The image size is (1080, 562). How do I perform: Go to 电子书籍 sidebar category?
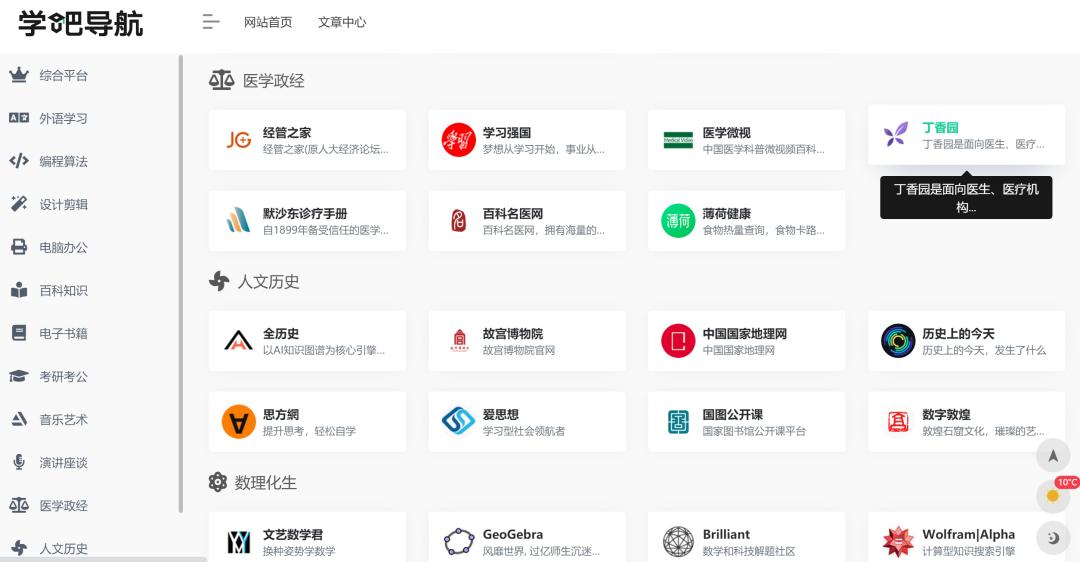click(x=63, y=333)
